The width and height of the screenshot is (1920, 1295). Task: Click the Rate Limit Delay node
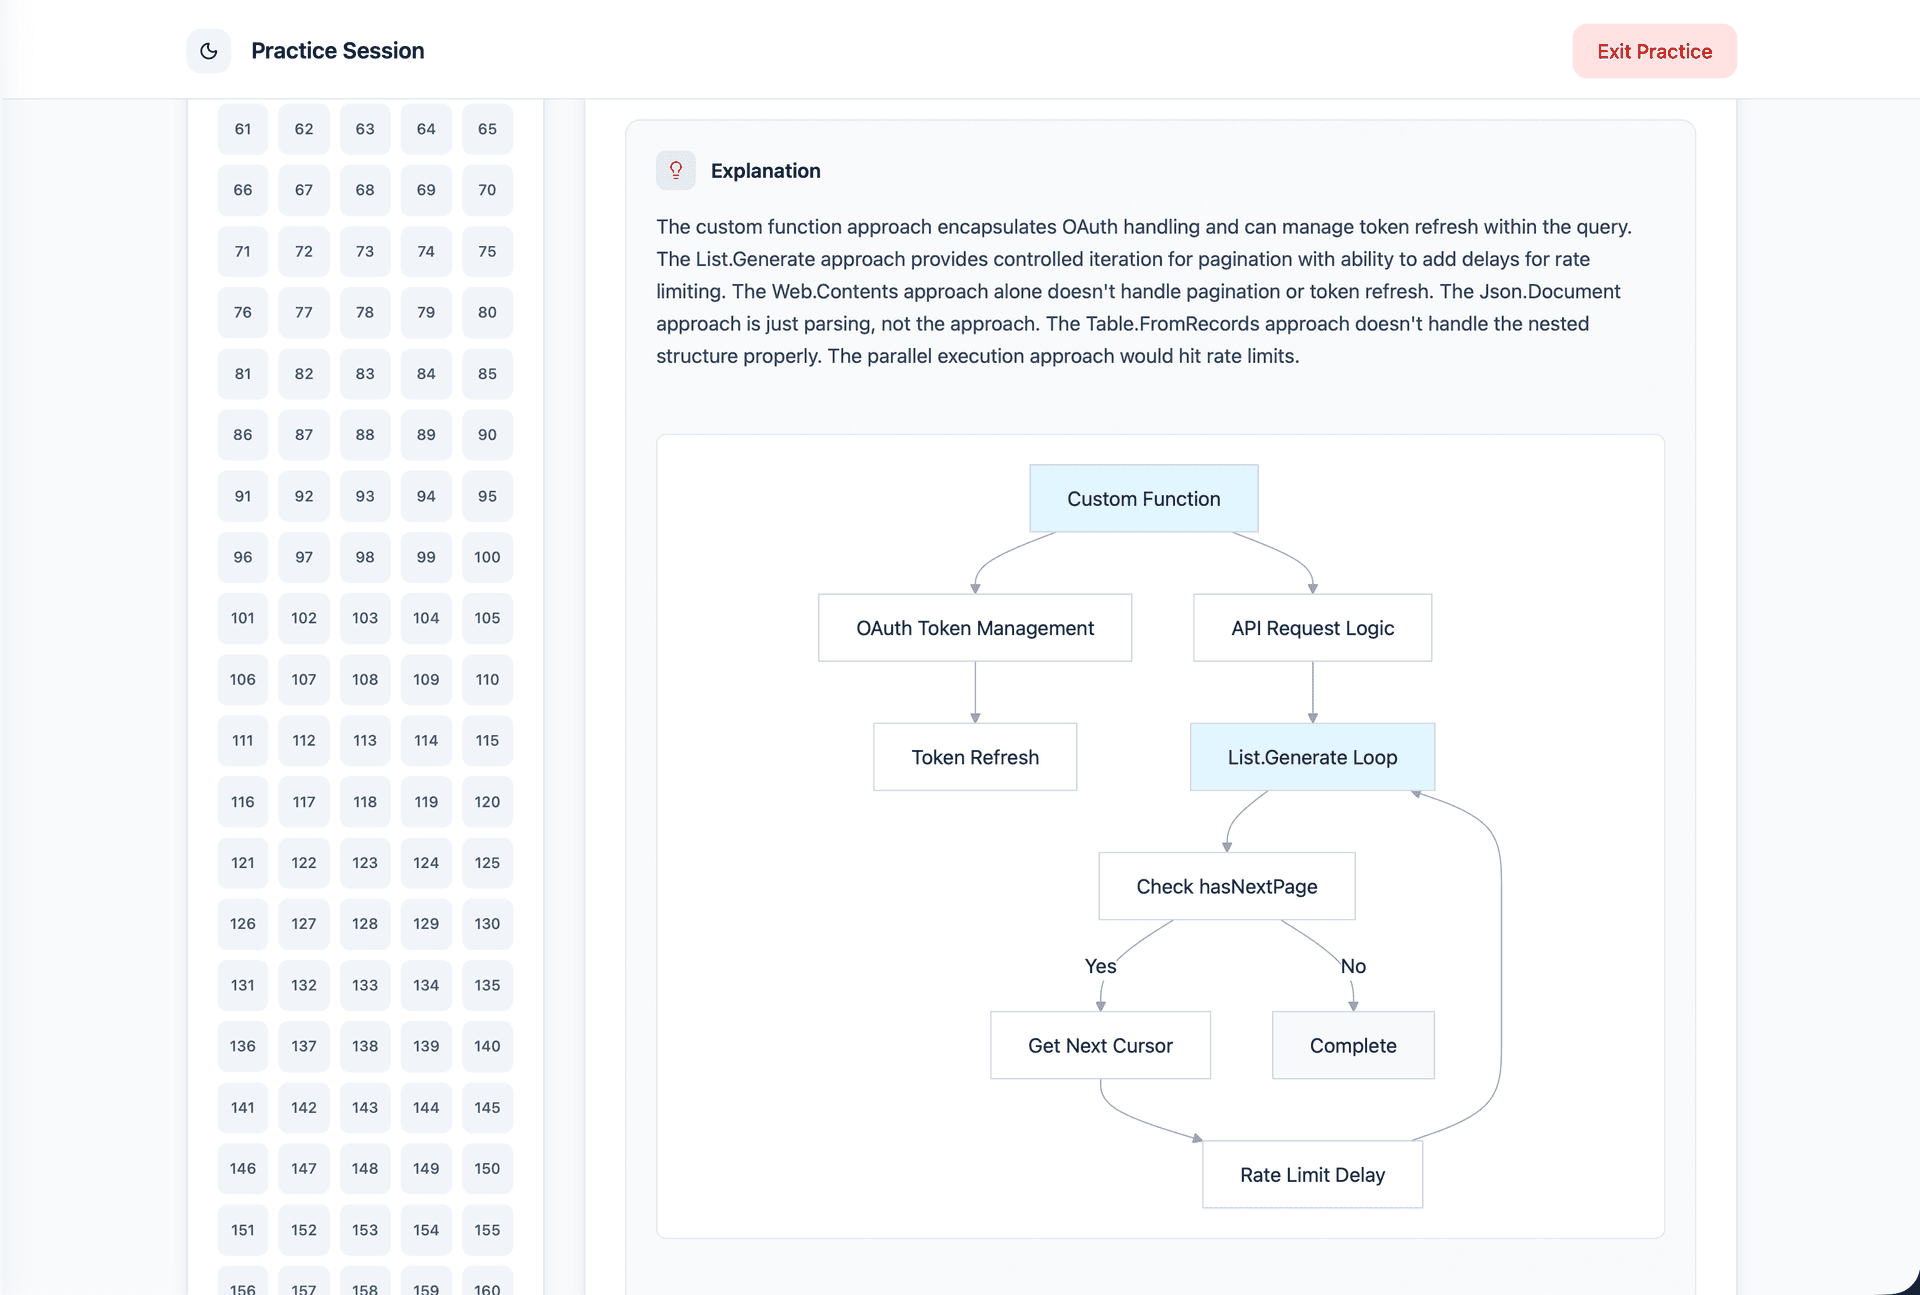point(1312,1174)
